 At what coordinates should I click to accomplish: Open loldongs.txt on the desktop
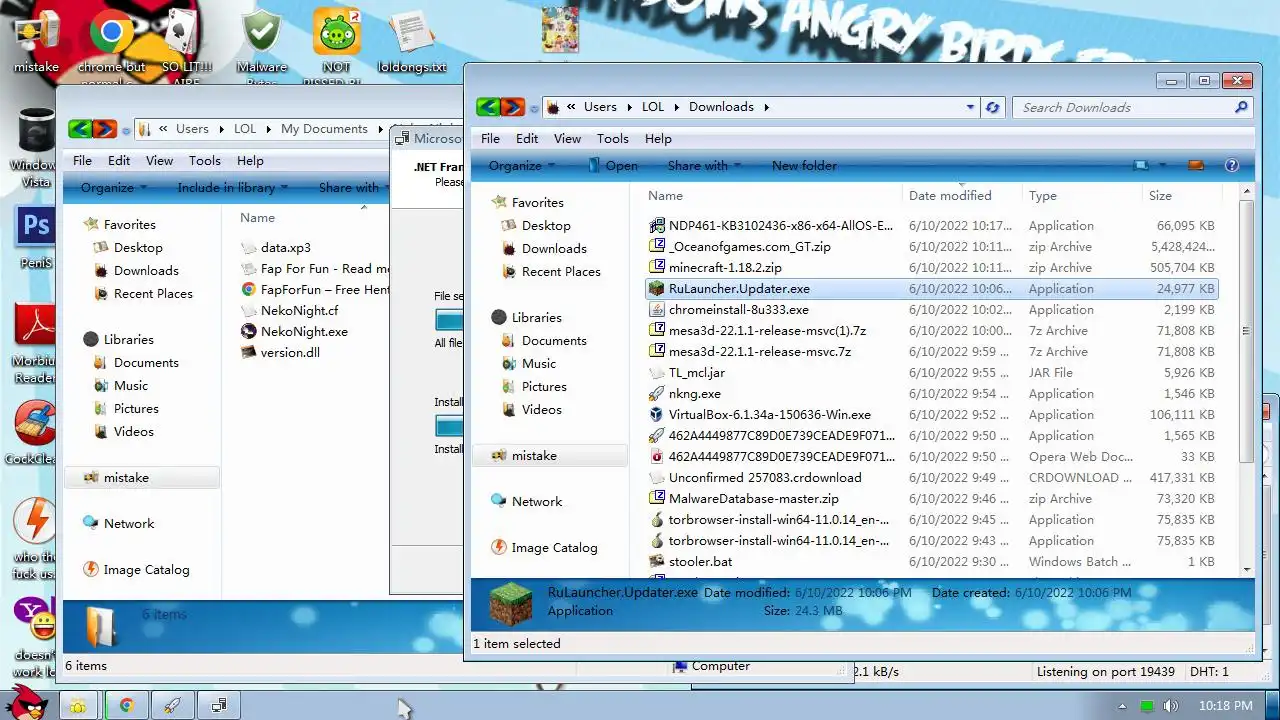point(411,43)
